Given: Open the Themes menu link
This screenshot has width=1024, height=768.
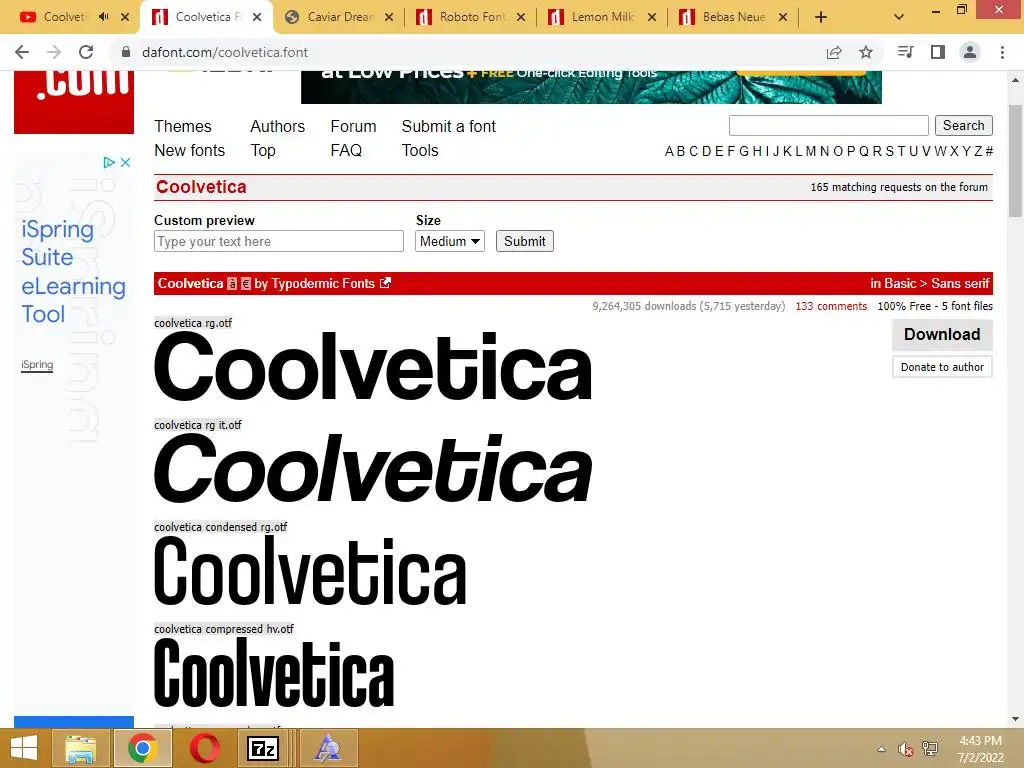Looking at the screenshot, I should [183, 126].
